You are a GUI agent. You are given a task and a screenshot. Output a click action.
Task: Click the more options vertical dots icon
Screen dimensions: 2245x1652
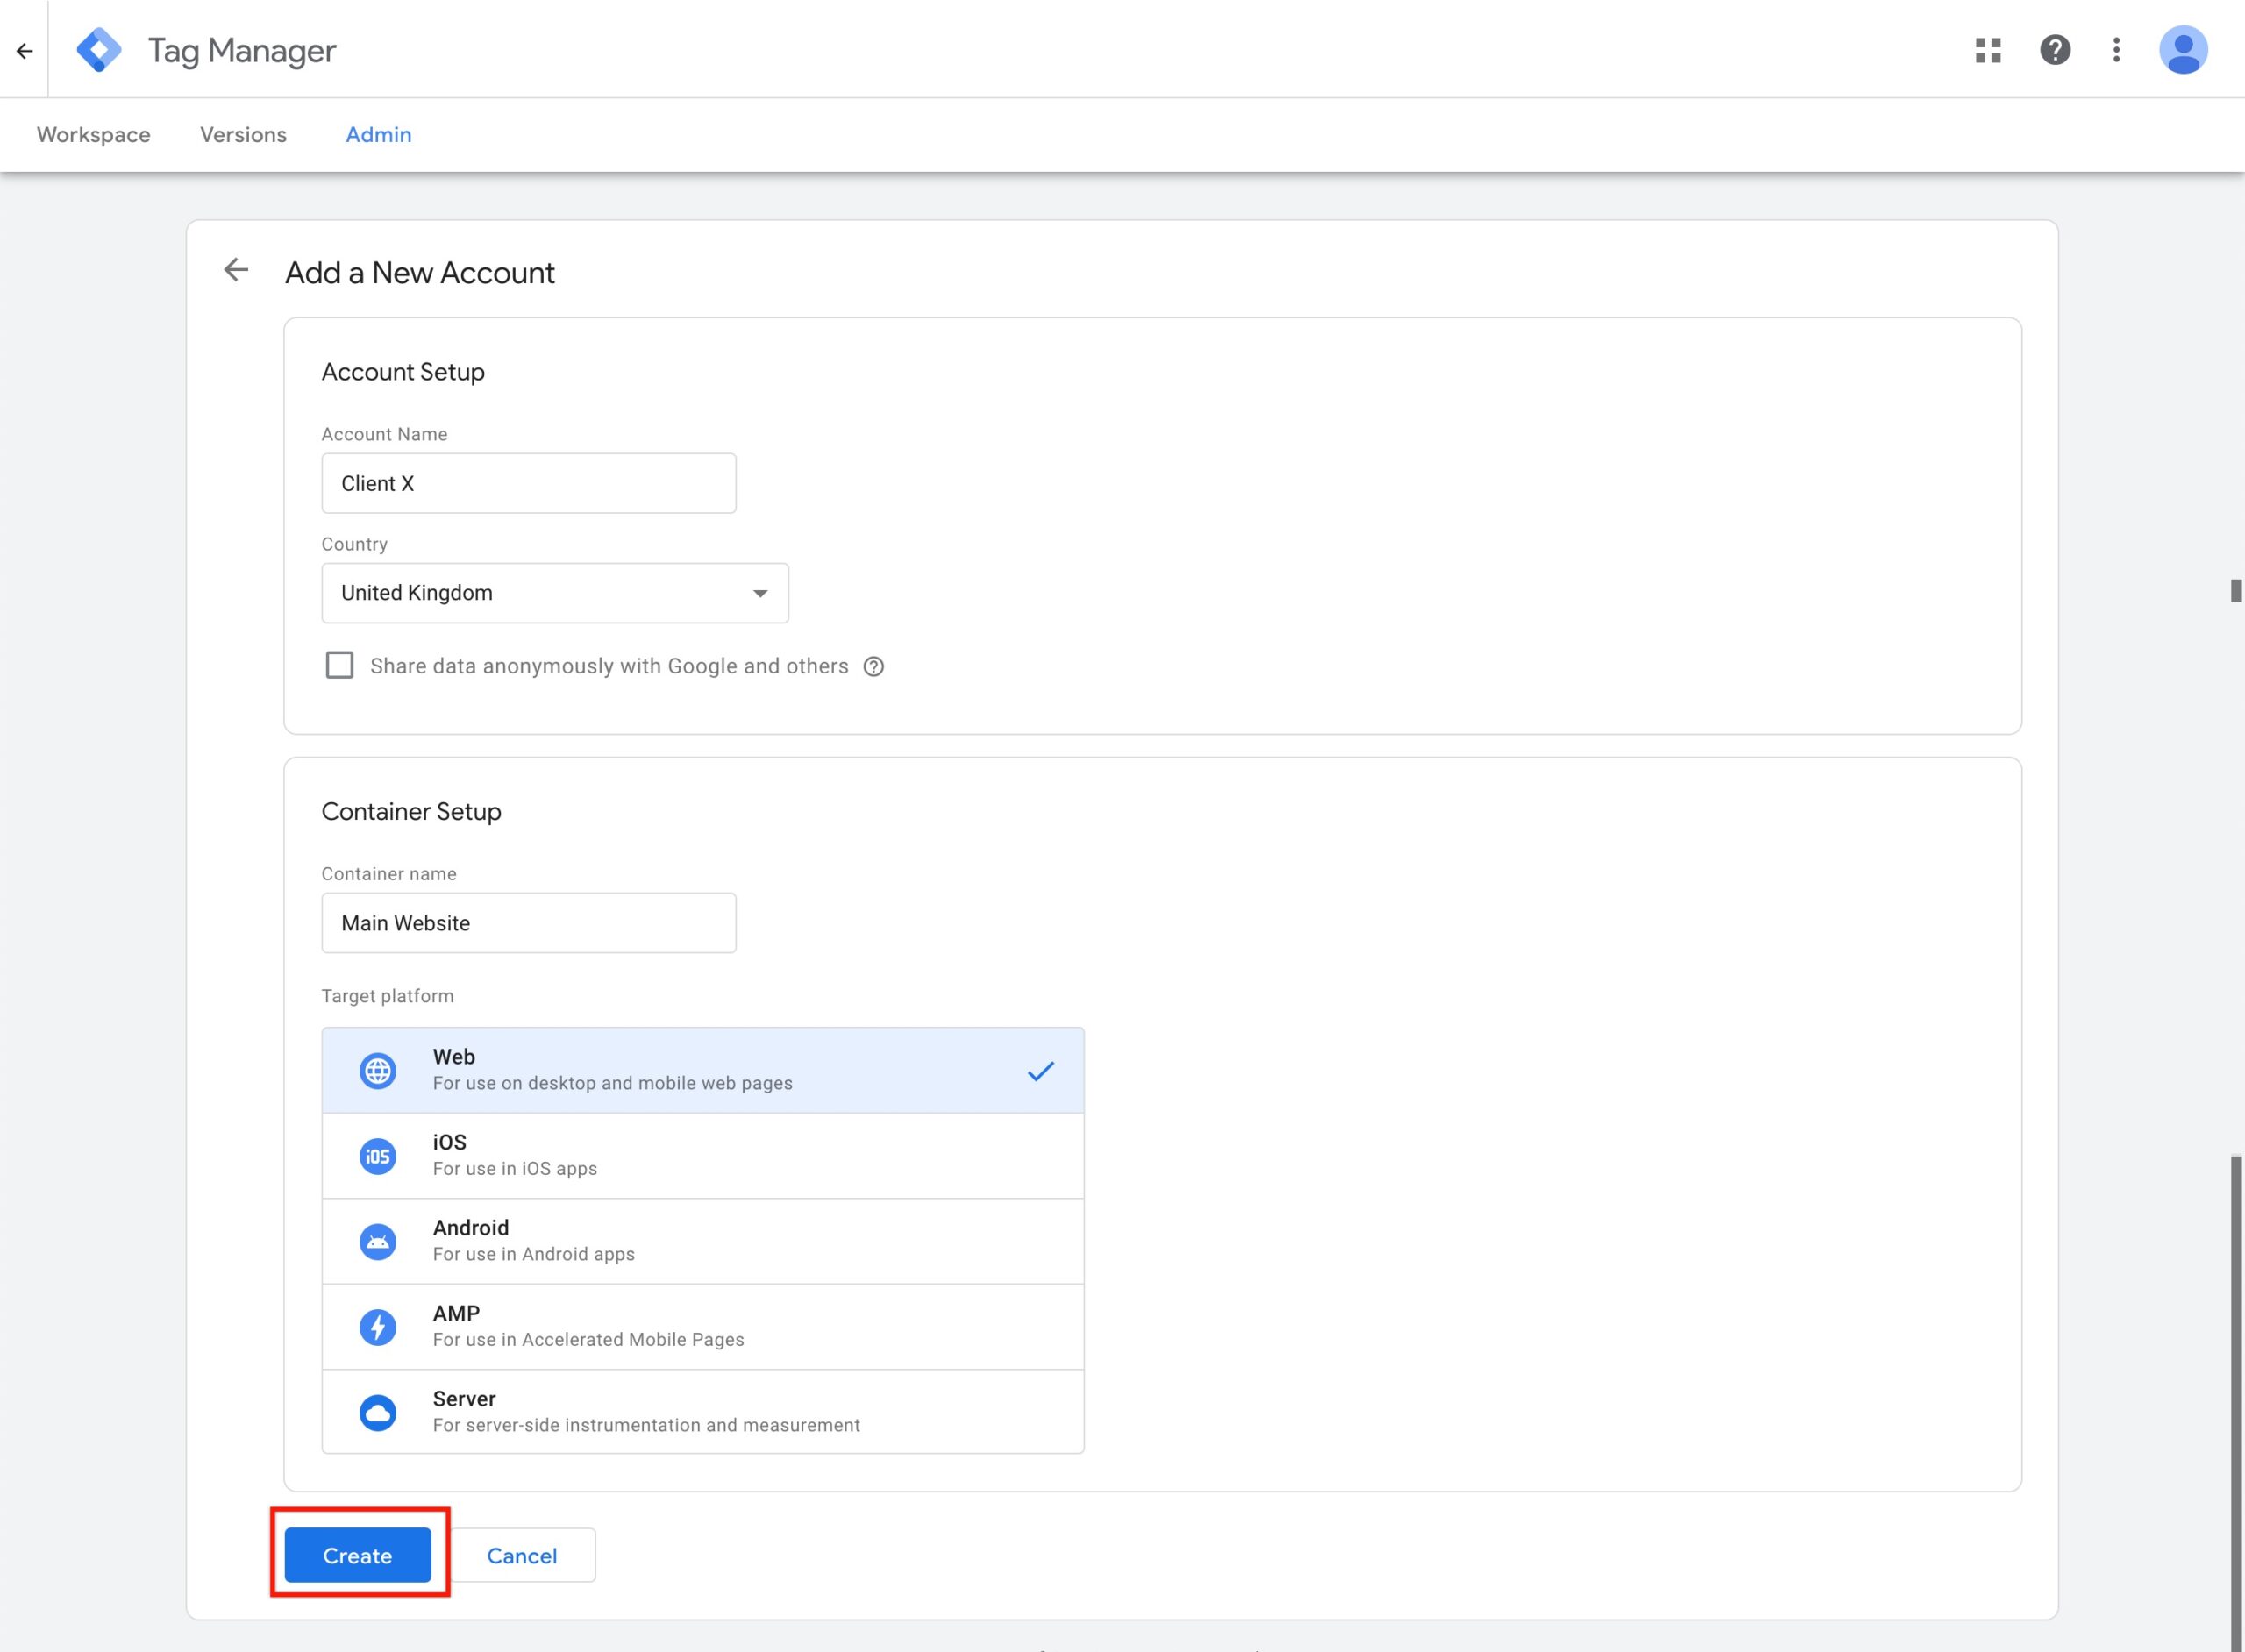pyautogui.click(x=2116, y=49)
